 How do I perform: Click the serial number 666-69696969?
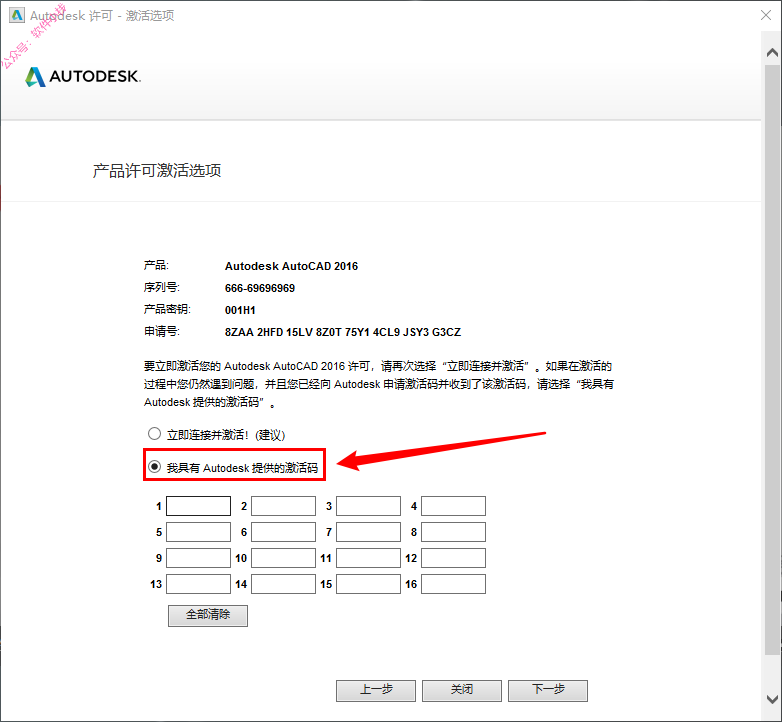click(260, 288)
